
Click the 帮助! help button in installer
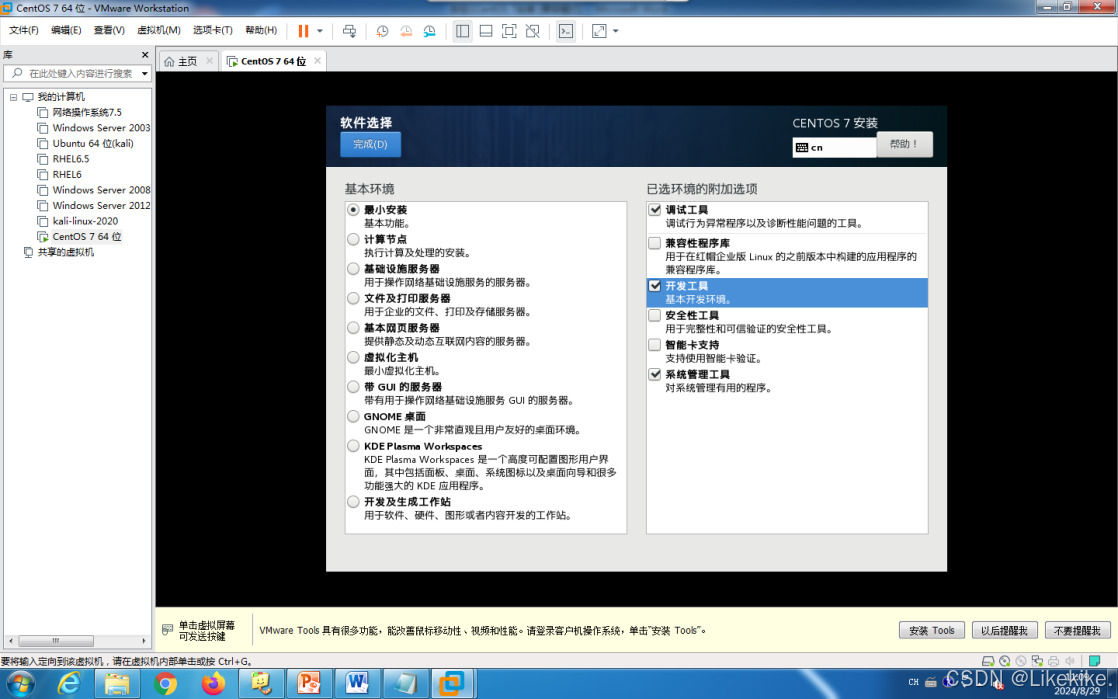coord(904,144)
